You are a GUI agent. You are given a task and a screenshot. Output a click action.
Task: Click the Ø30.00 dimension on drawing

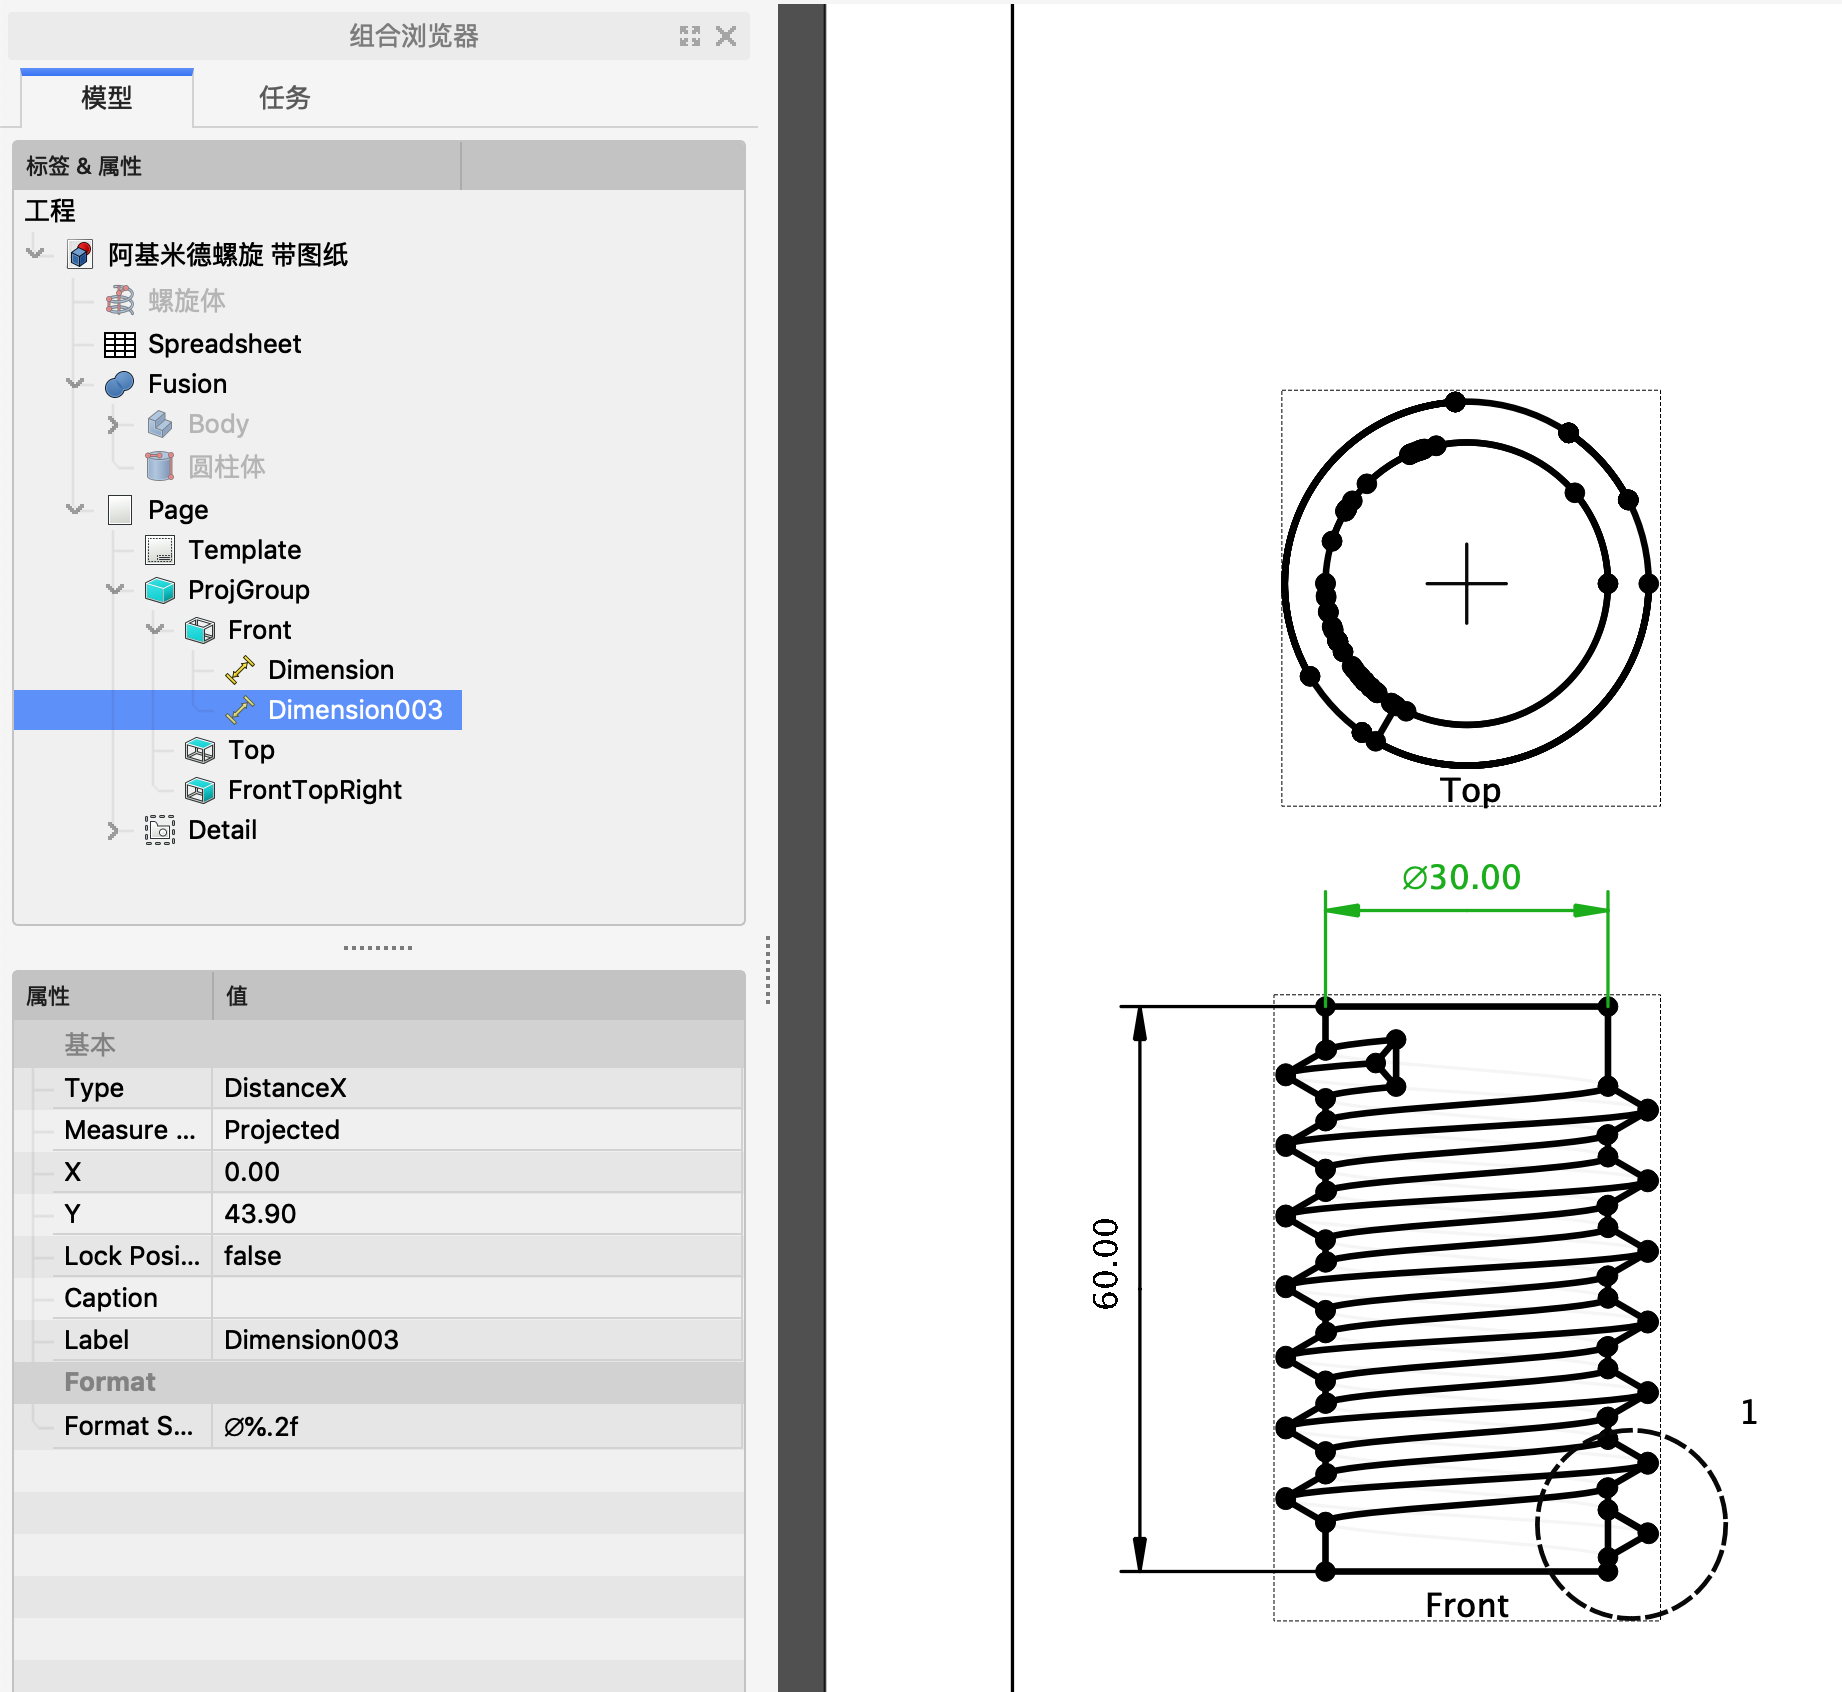click(x=1461, y=877)
